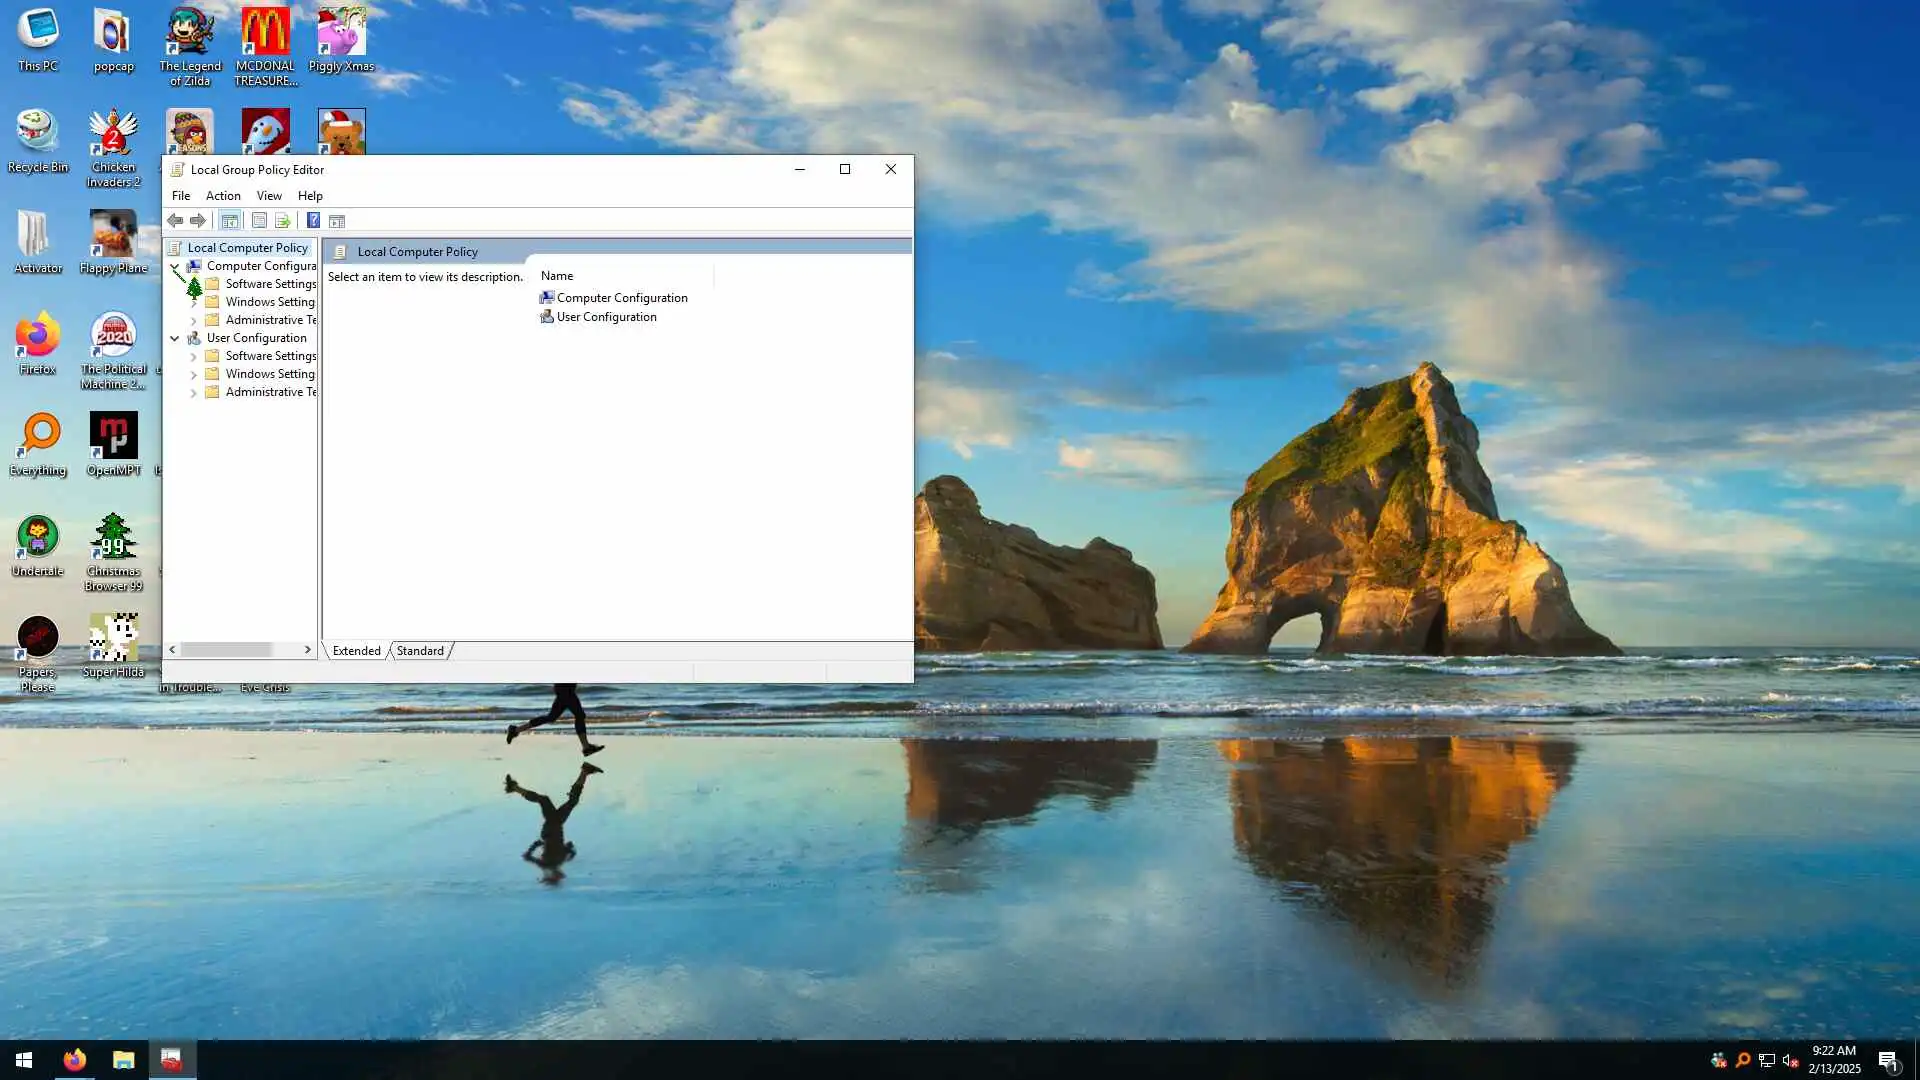1920x1080 pixels.
Task: Collapse the User Configuration tree node
Action: point(175,338)
